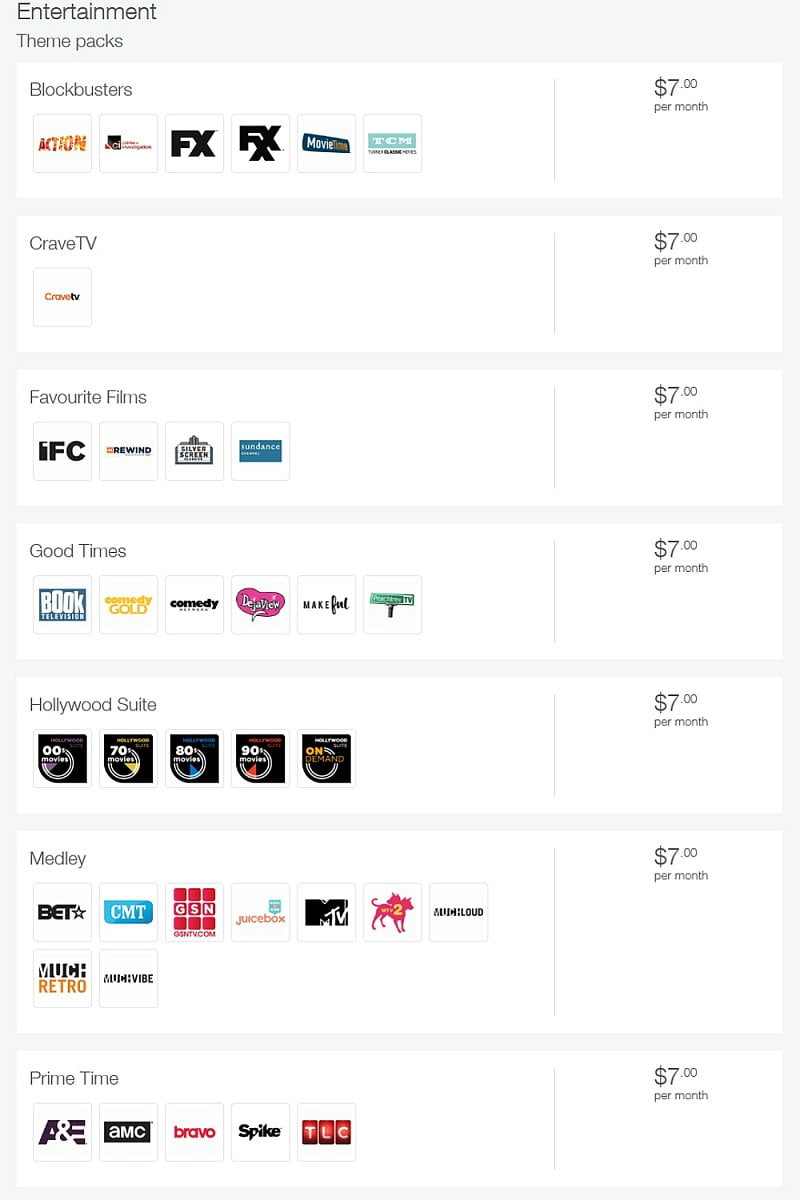This screenshot has height=1200, width=800.
Task: Click the GSN channel icon
Action: (194, 912)
